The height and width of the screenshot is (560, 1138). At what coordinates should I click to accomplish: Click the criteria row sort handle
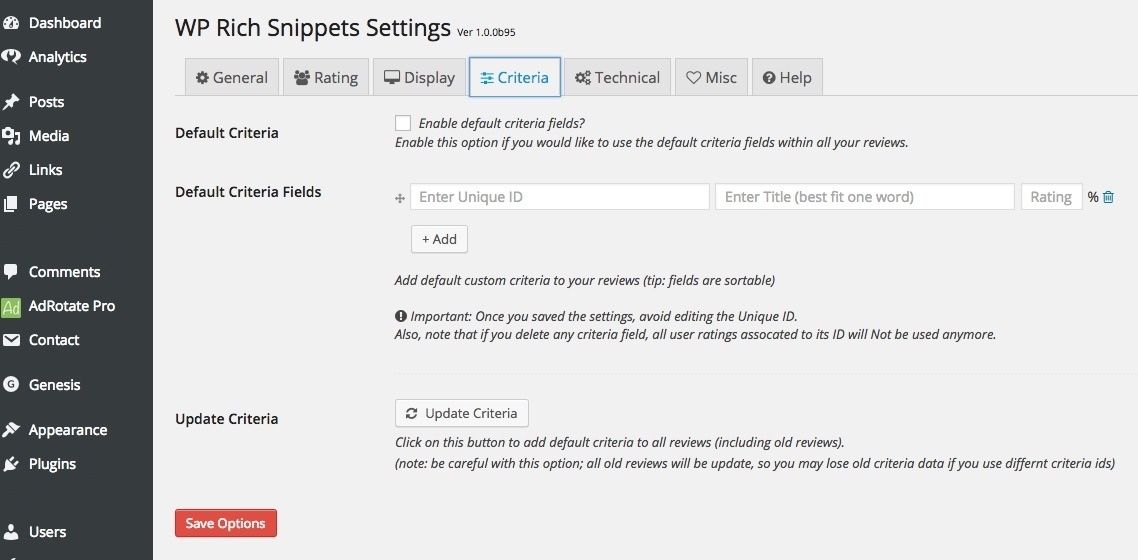[399, 198]
